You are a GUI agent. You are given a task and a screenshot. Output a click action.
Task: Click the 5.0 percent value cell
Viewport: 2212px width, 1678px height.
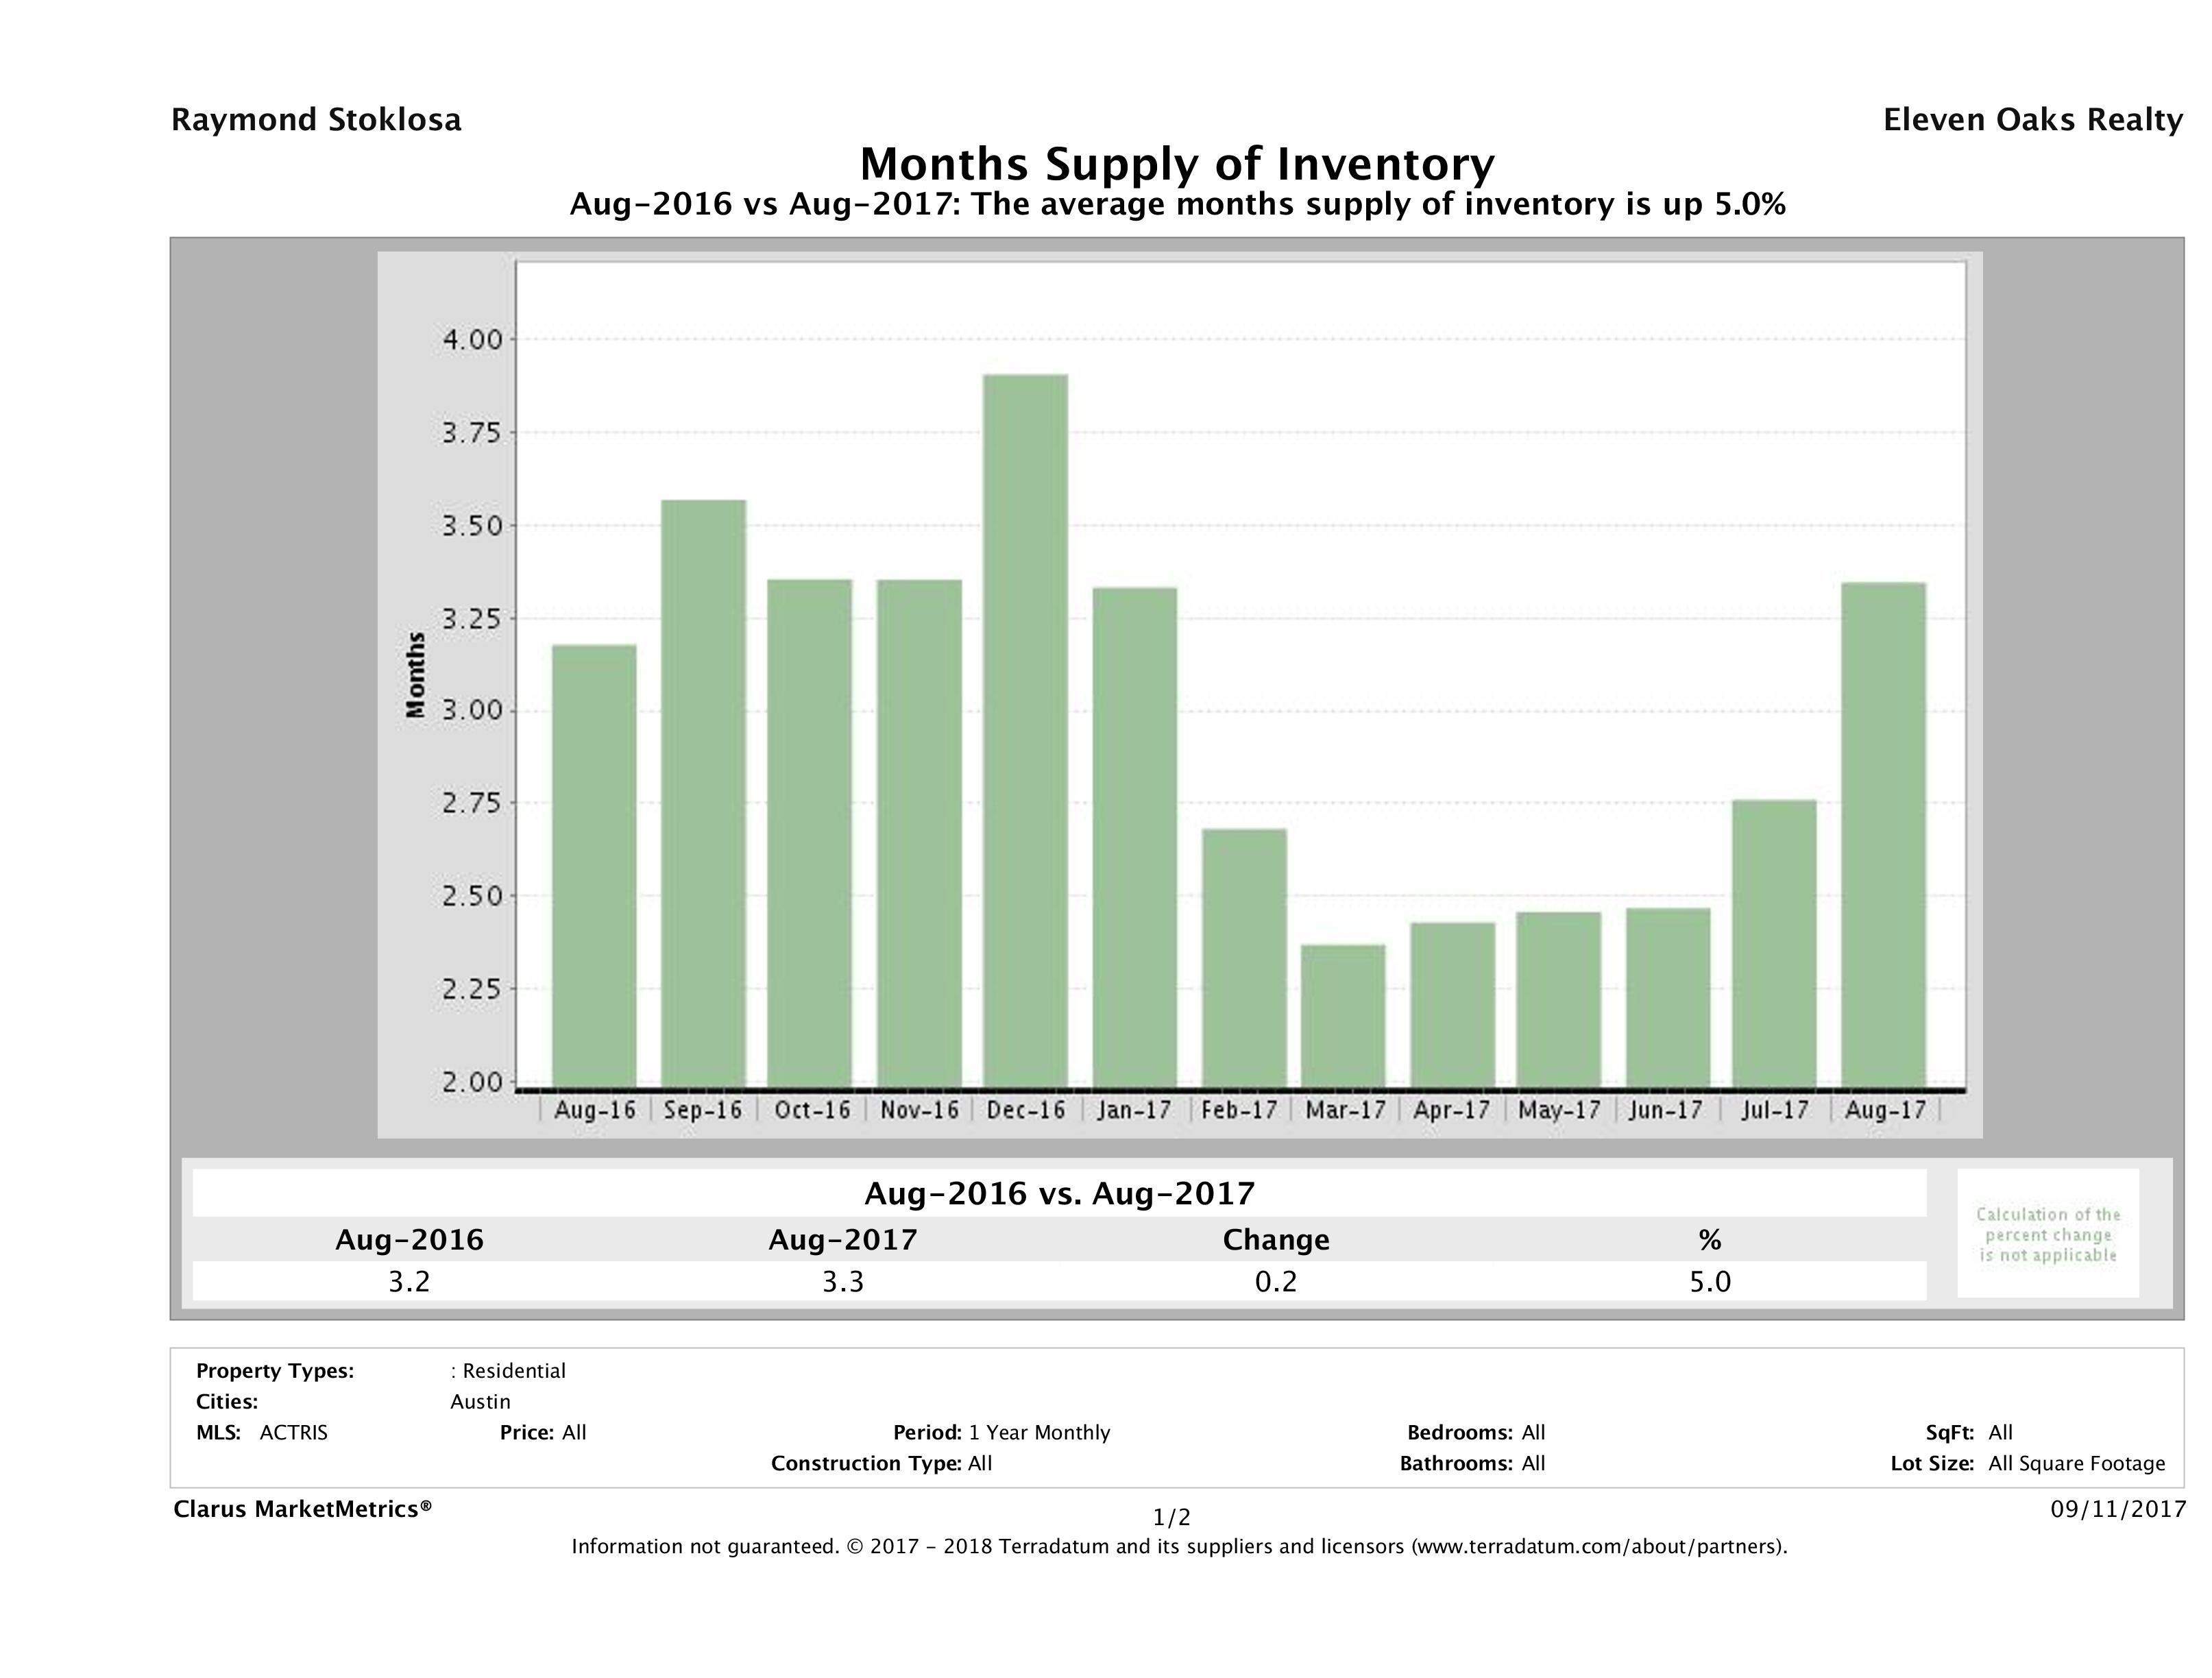tap(1709, 1282)
